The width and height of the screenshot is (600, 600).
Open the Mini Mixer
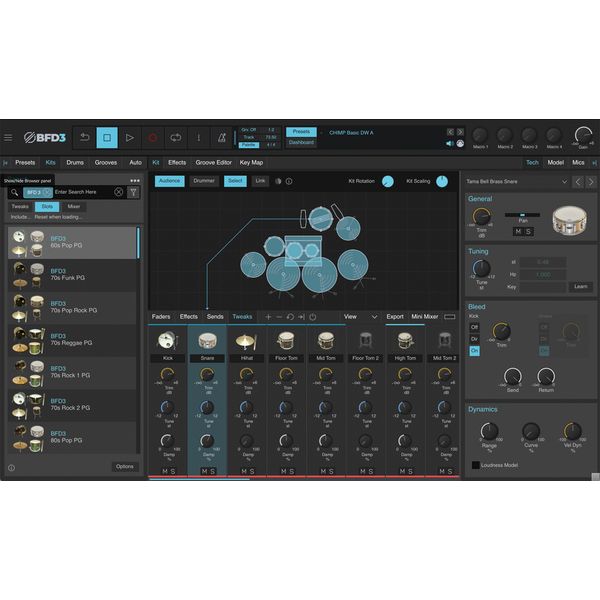click(425, 317)
